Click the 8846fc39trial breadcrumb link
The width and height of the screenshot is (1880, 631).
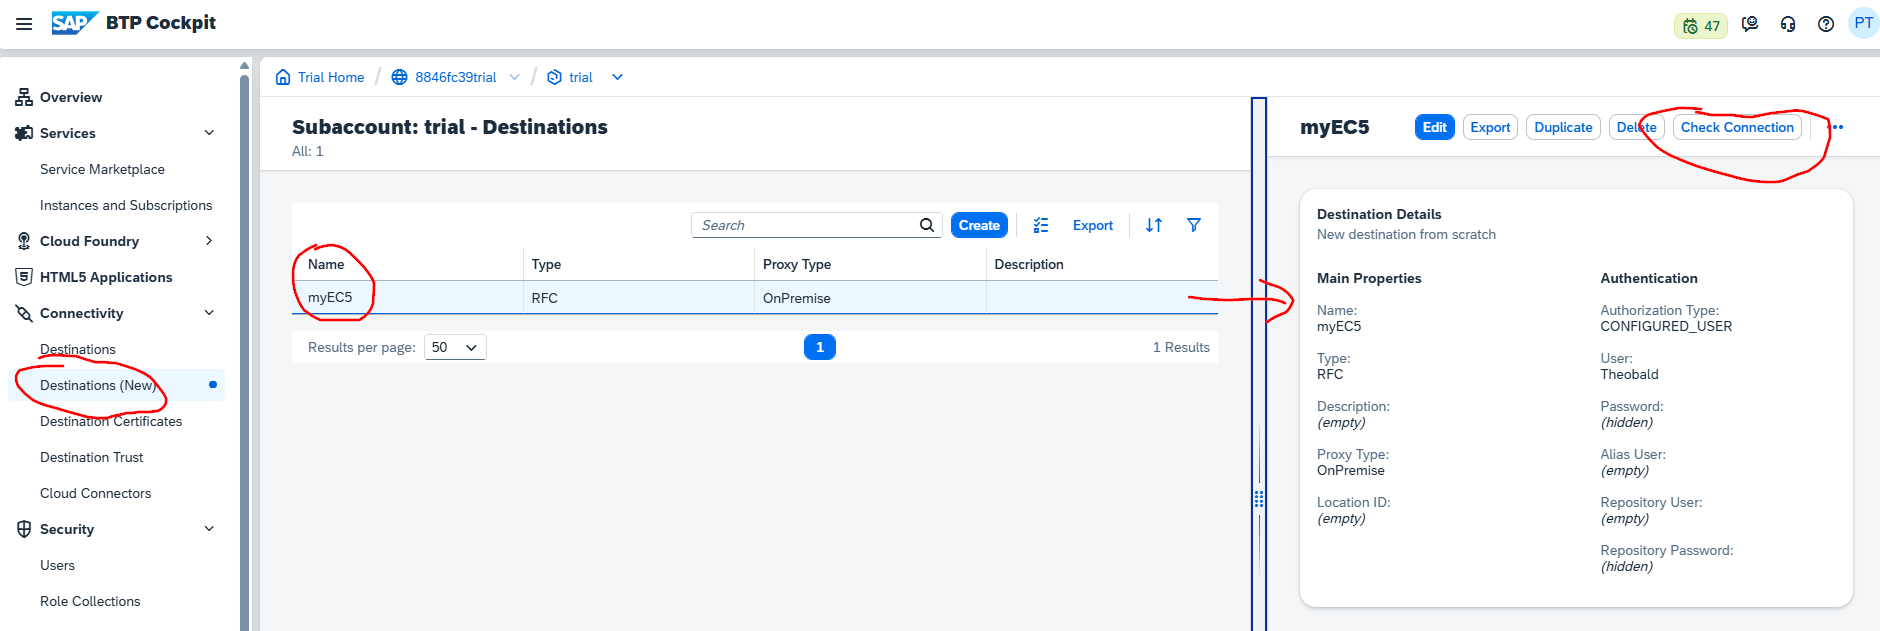456,77
